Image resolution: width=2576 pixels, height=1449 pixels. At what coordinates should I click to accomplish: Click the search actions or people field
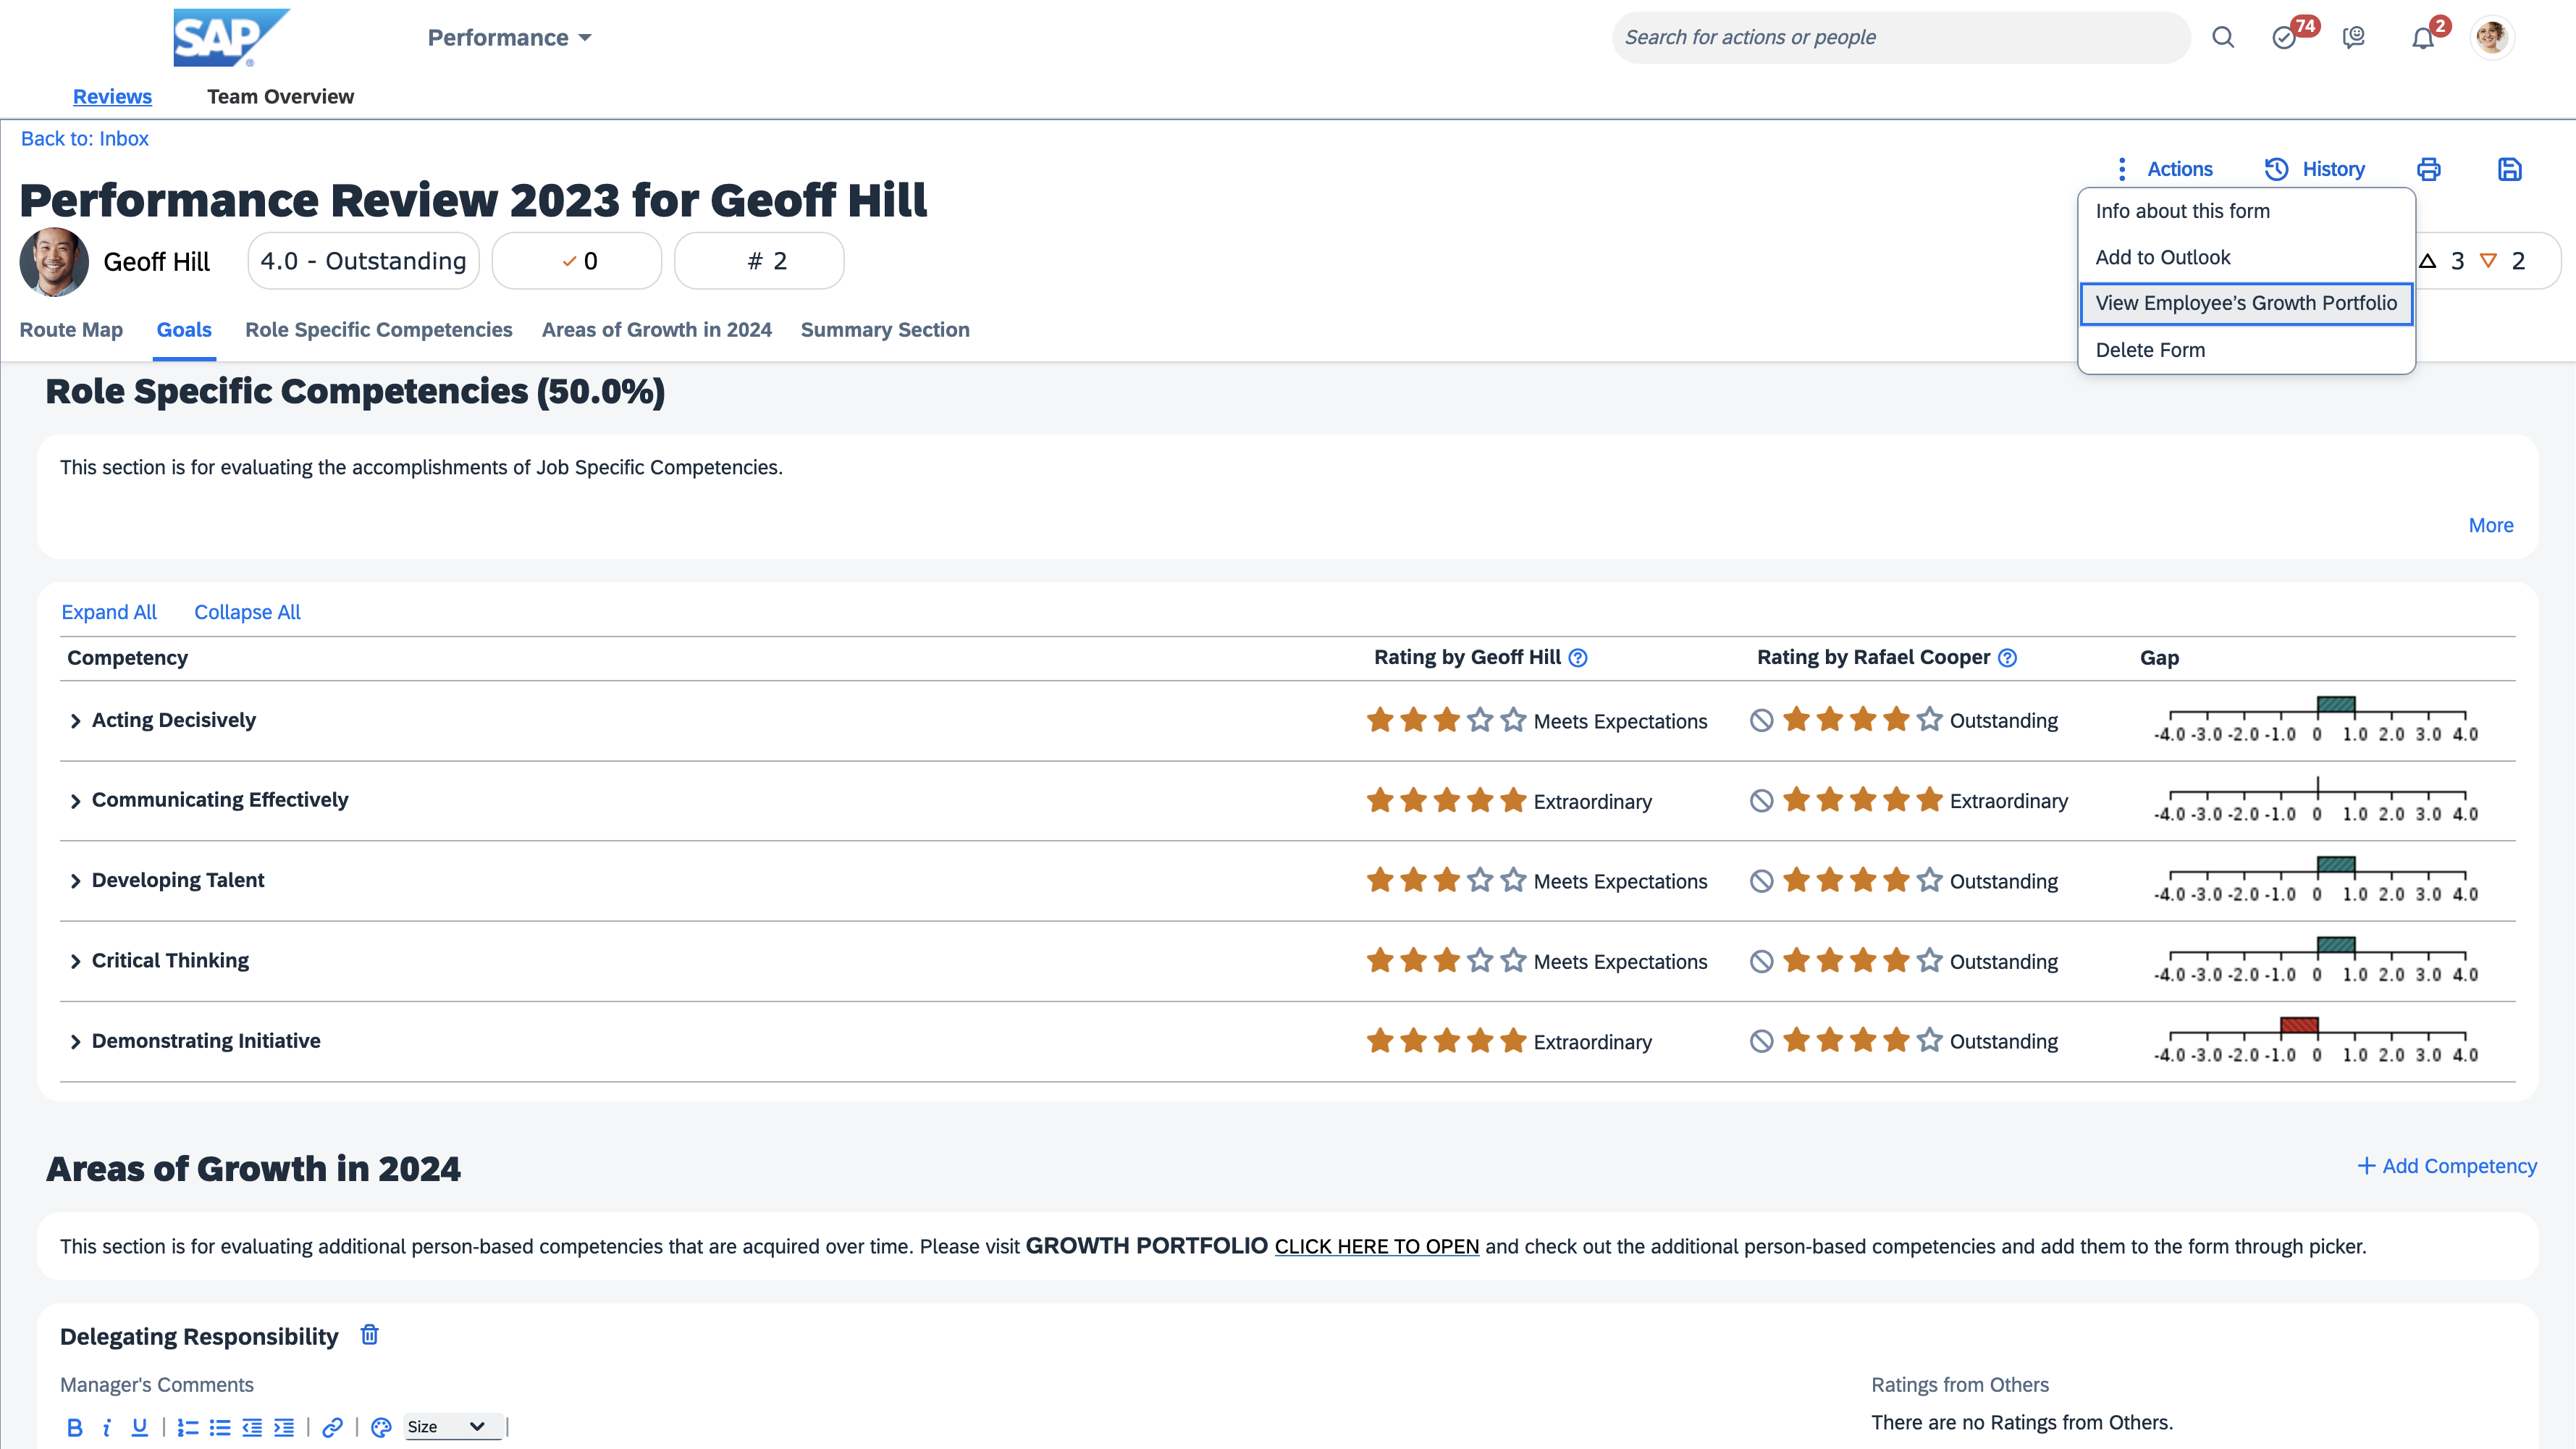pos(1900,37)
